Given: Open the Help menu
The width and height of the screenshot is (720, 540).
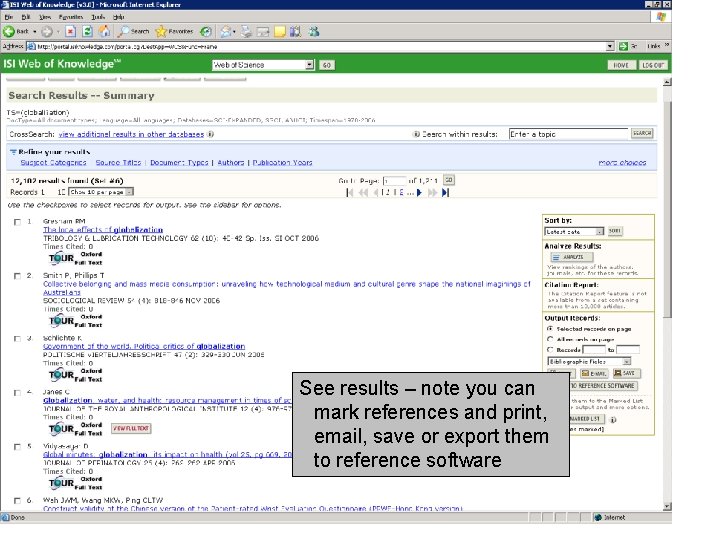Looking at the screenshot, I should tap(118, 17).
